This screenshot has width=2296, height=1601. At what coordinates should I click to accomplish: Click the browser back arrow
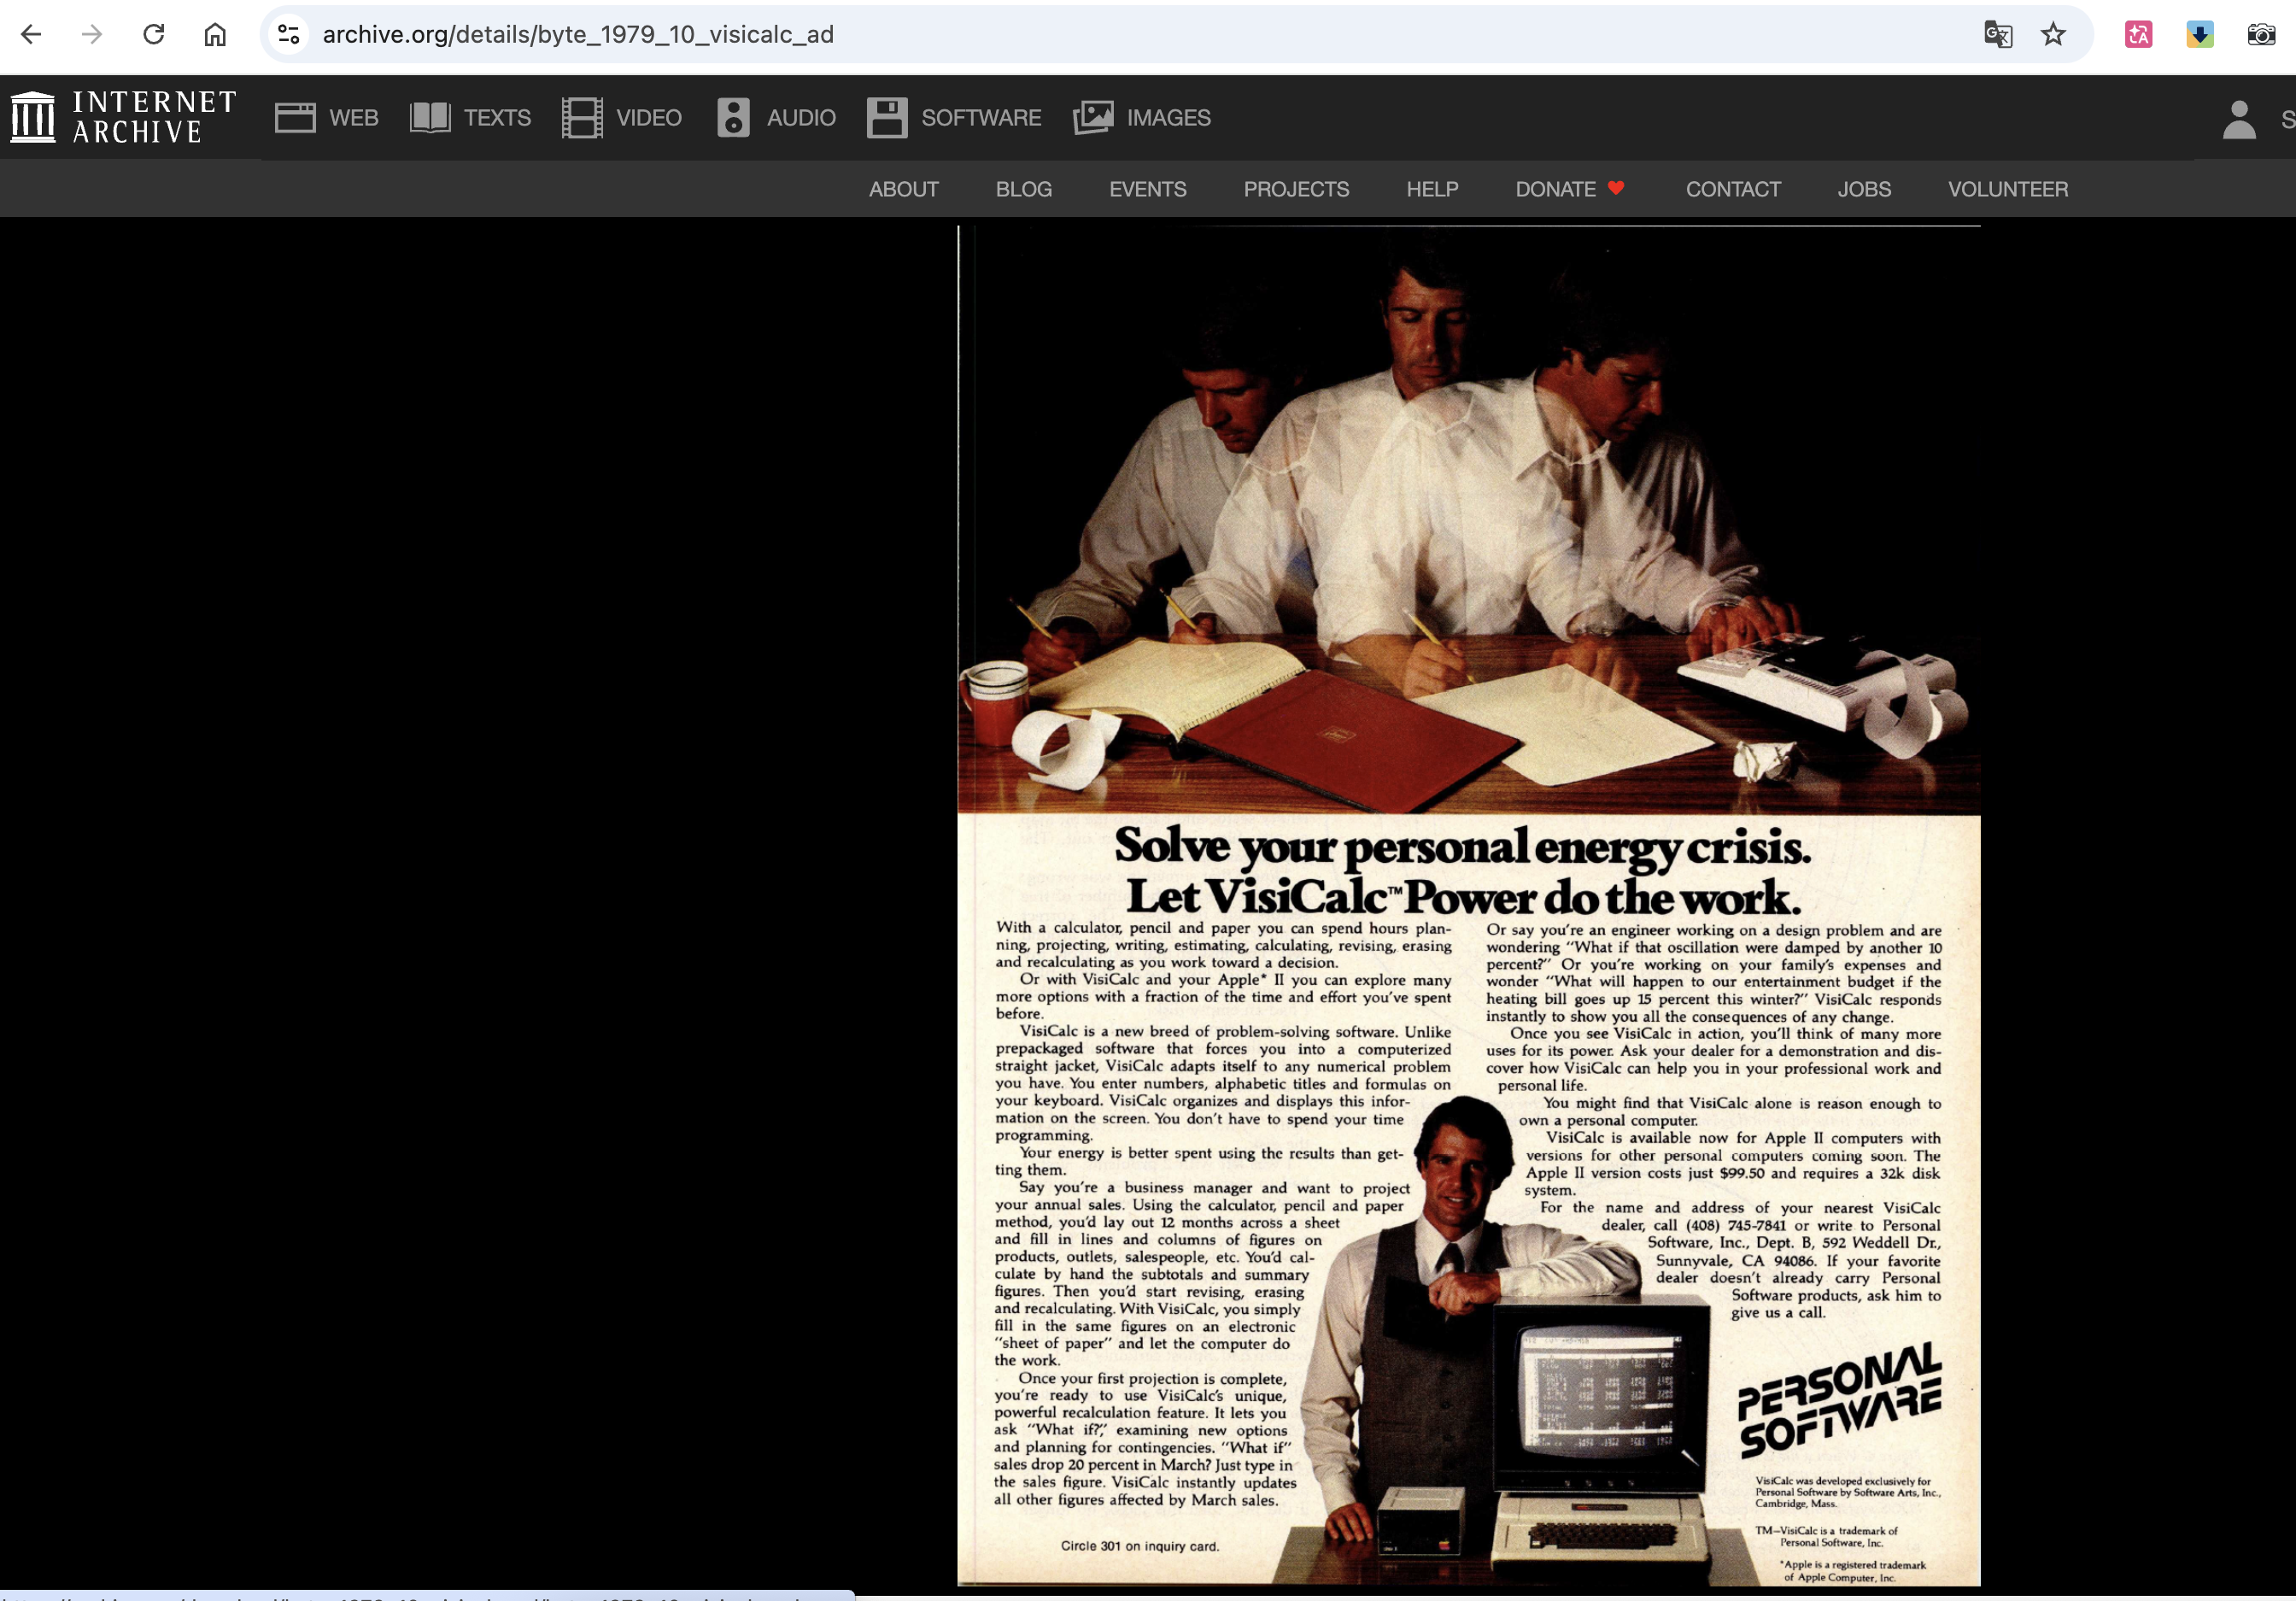pyautogui.click(x=31, y=34)
